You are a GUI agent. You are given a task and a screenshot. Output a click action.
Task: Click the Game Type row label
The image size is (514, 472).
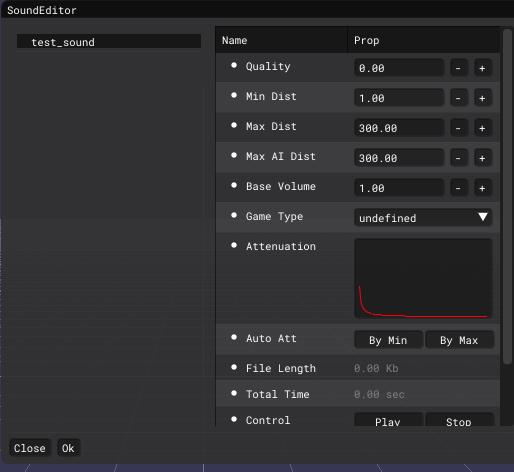coord(274,216)
